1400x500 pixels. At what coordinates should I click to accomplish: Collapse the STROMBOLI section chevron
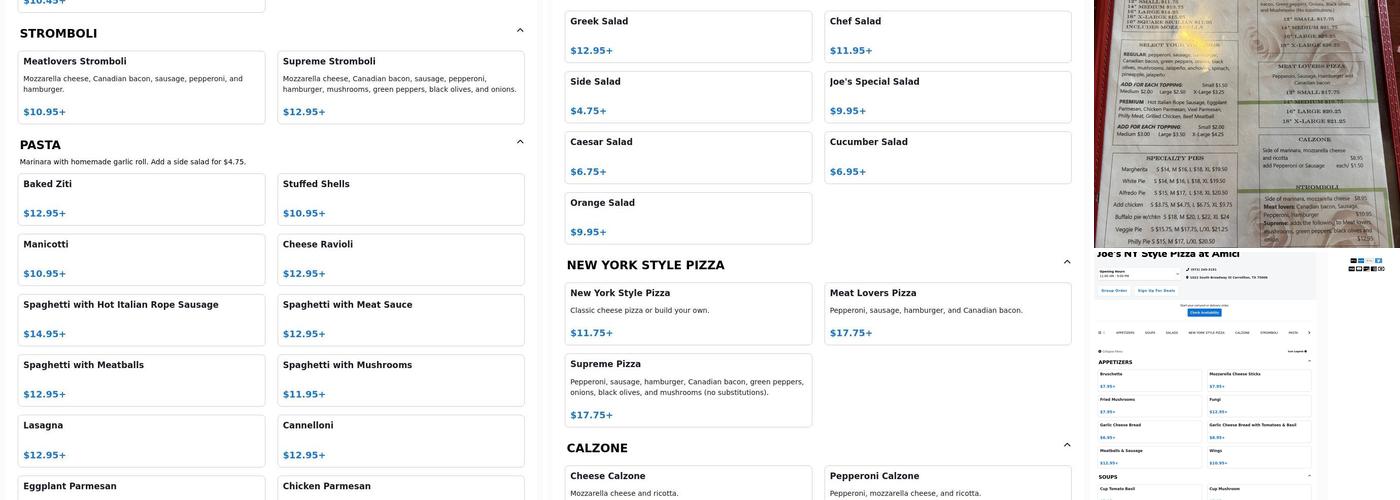520,31
